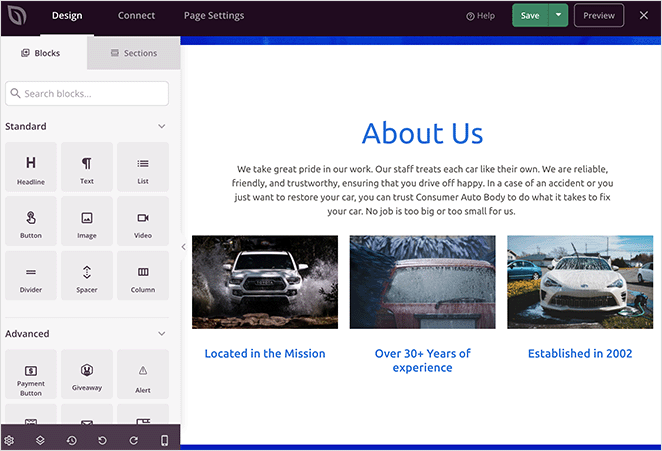Add the Spacer block

(x=87, y=277)
